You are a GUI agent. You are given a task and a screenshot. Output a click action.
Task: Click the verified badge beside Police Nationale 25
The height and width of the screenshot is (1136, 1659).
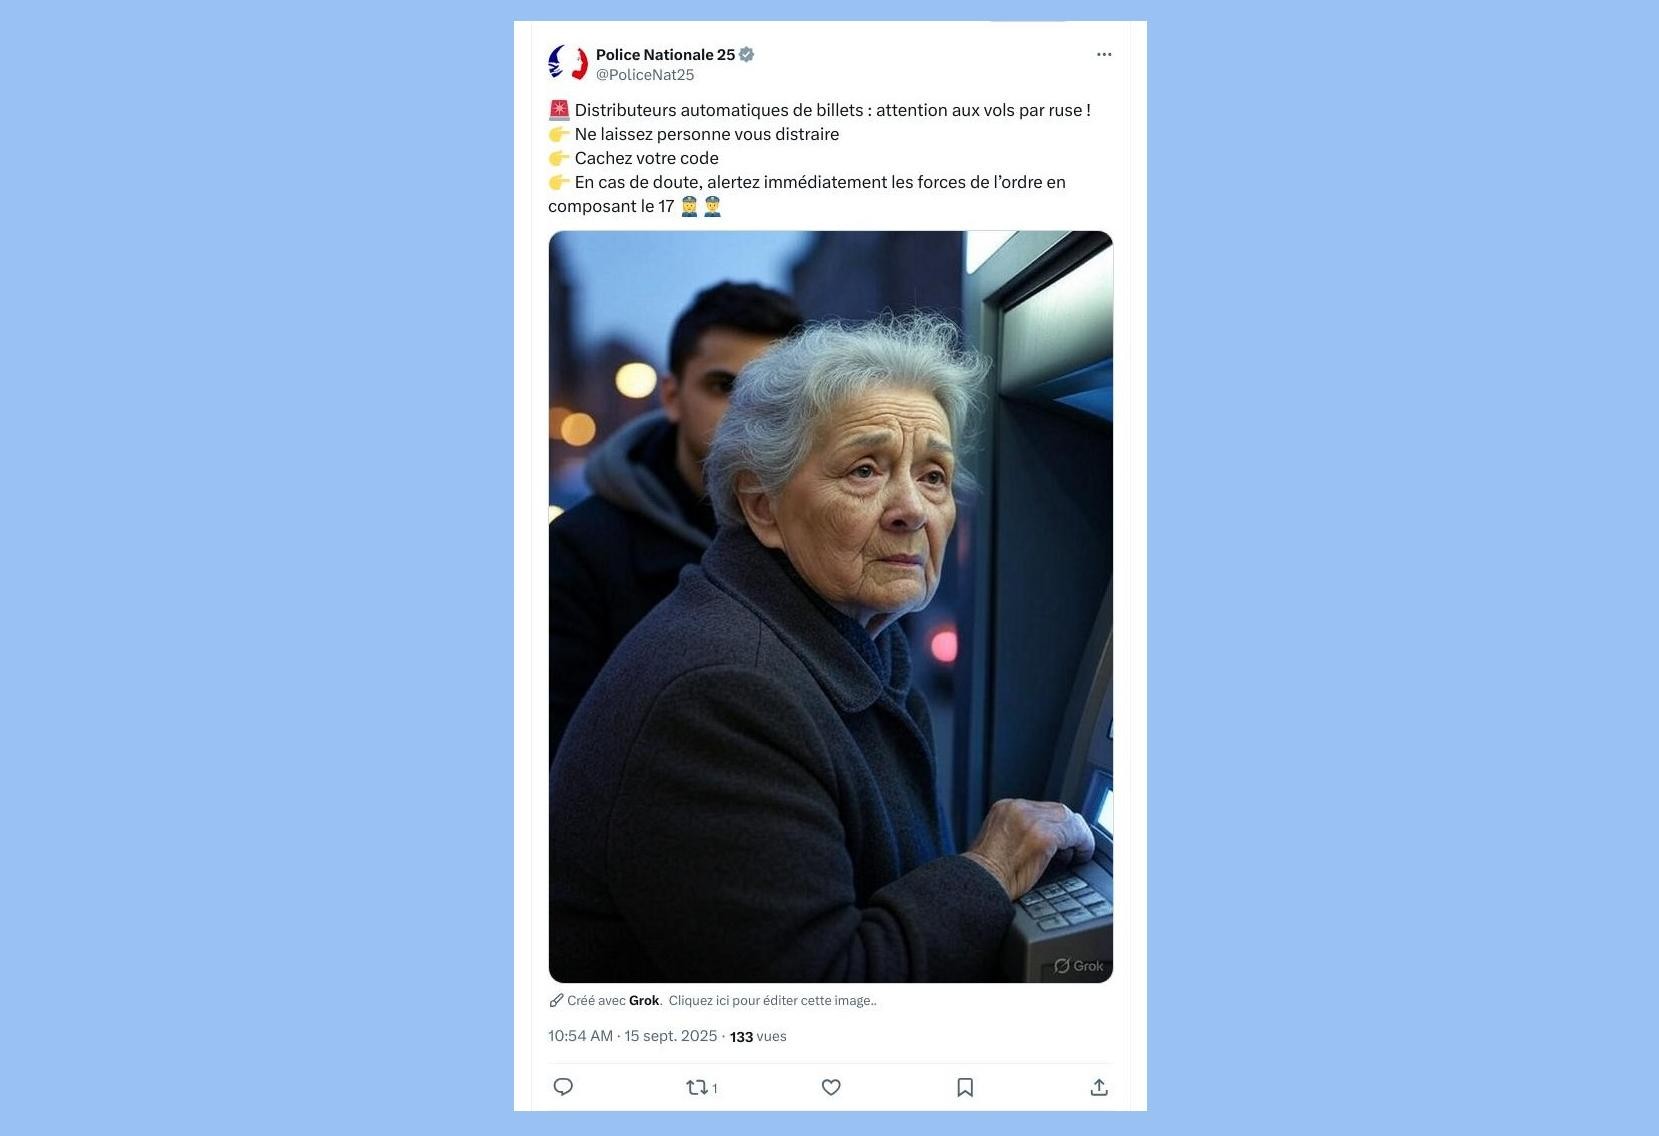(x=746, y=55)
